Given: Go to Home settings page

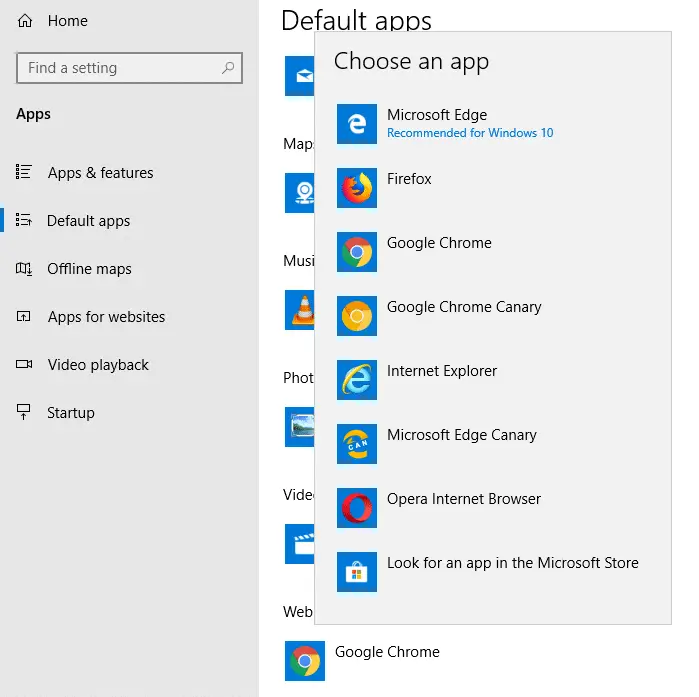Looking at the screenshot, I should (68, 21).
